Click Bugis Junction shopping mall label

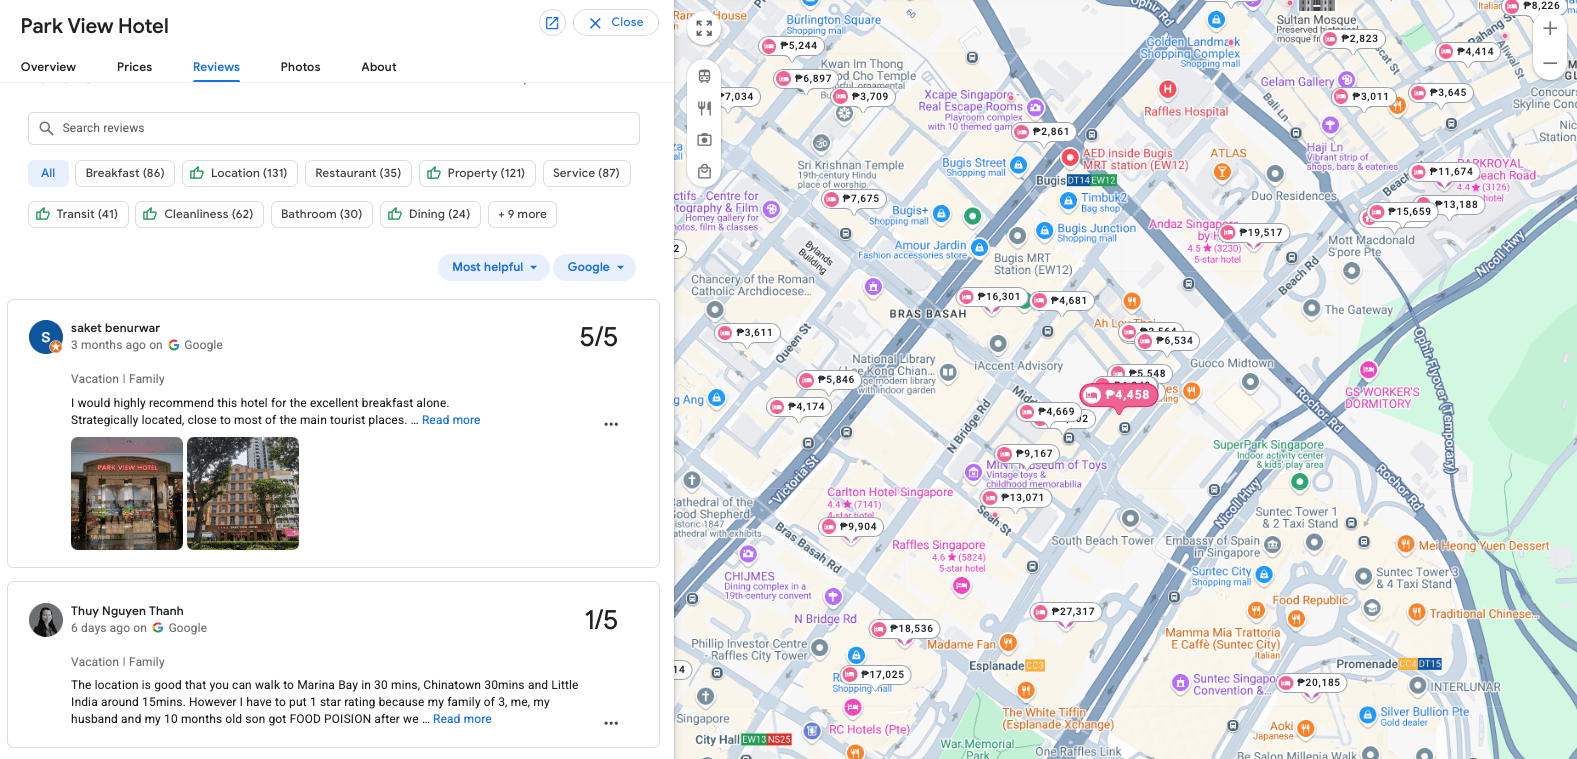(x=1097, y=232)
